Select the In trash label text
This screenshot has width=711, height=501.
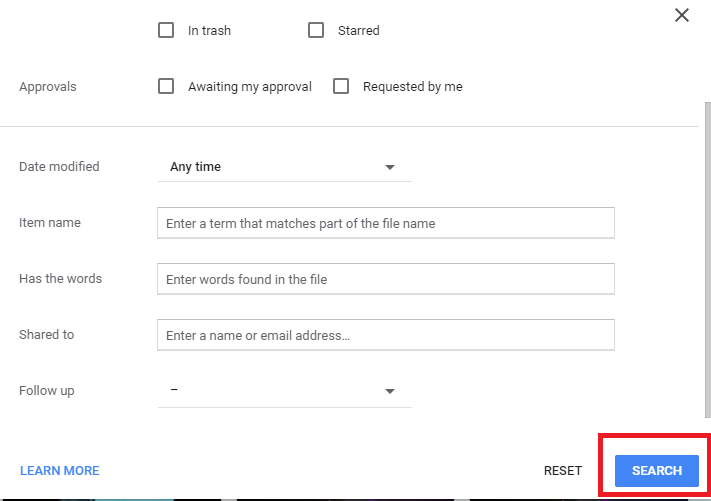tap(209, 30)
